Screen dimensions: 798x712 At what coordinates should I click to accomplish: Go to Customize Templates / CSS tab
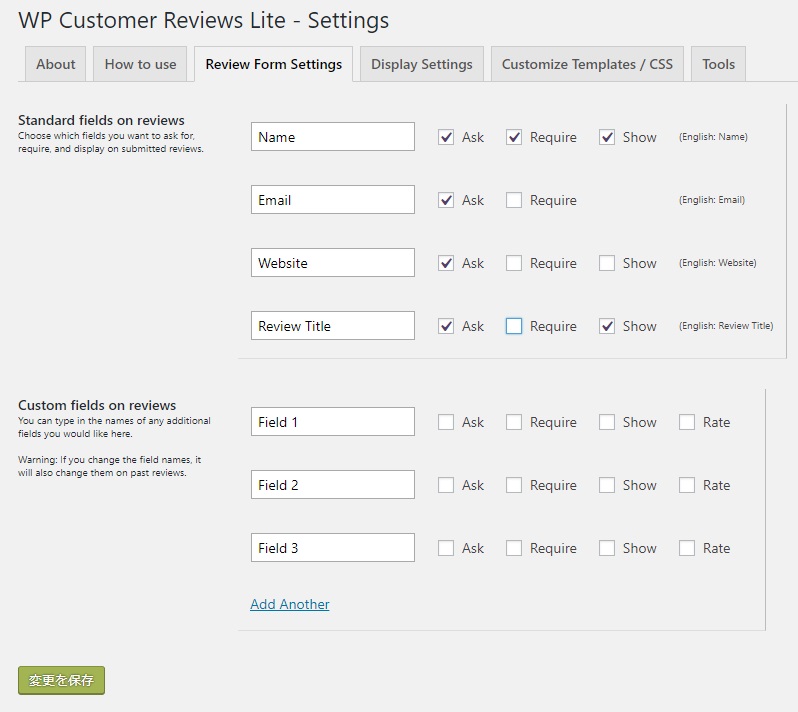pos(587,64)
